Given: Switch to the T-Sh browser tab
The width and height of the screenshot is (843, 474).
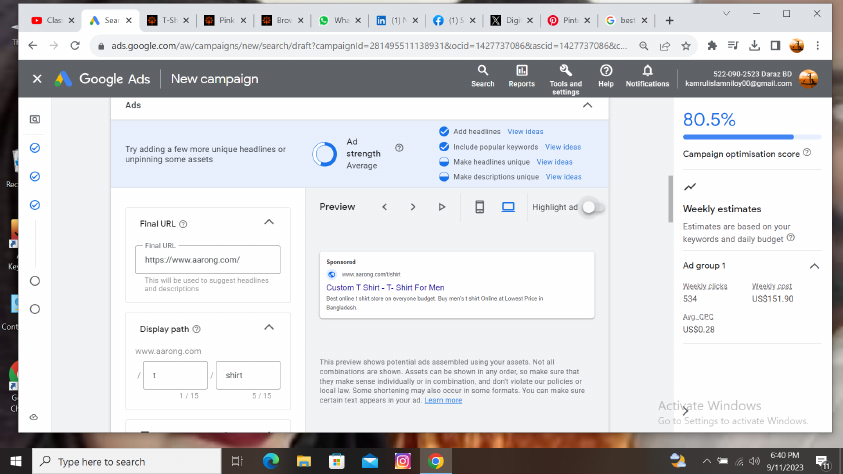Looking at the screenshot, I should 168,20.
